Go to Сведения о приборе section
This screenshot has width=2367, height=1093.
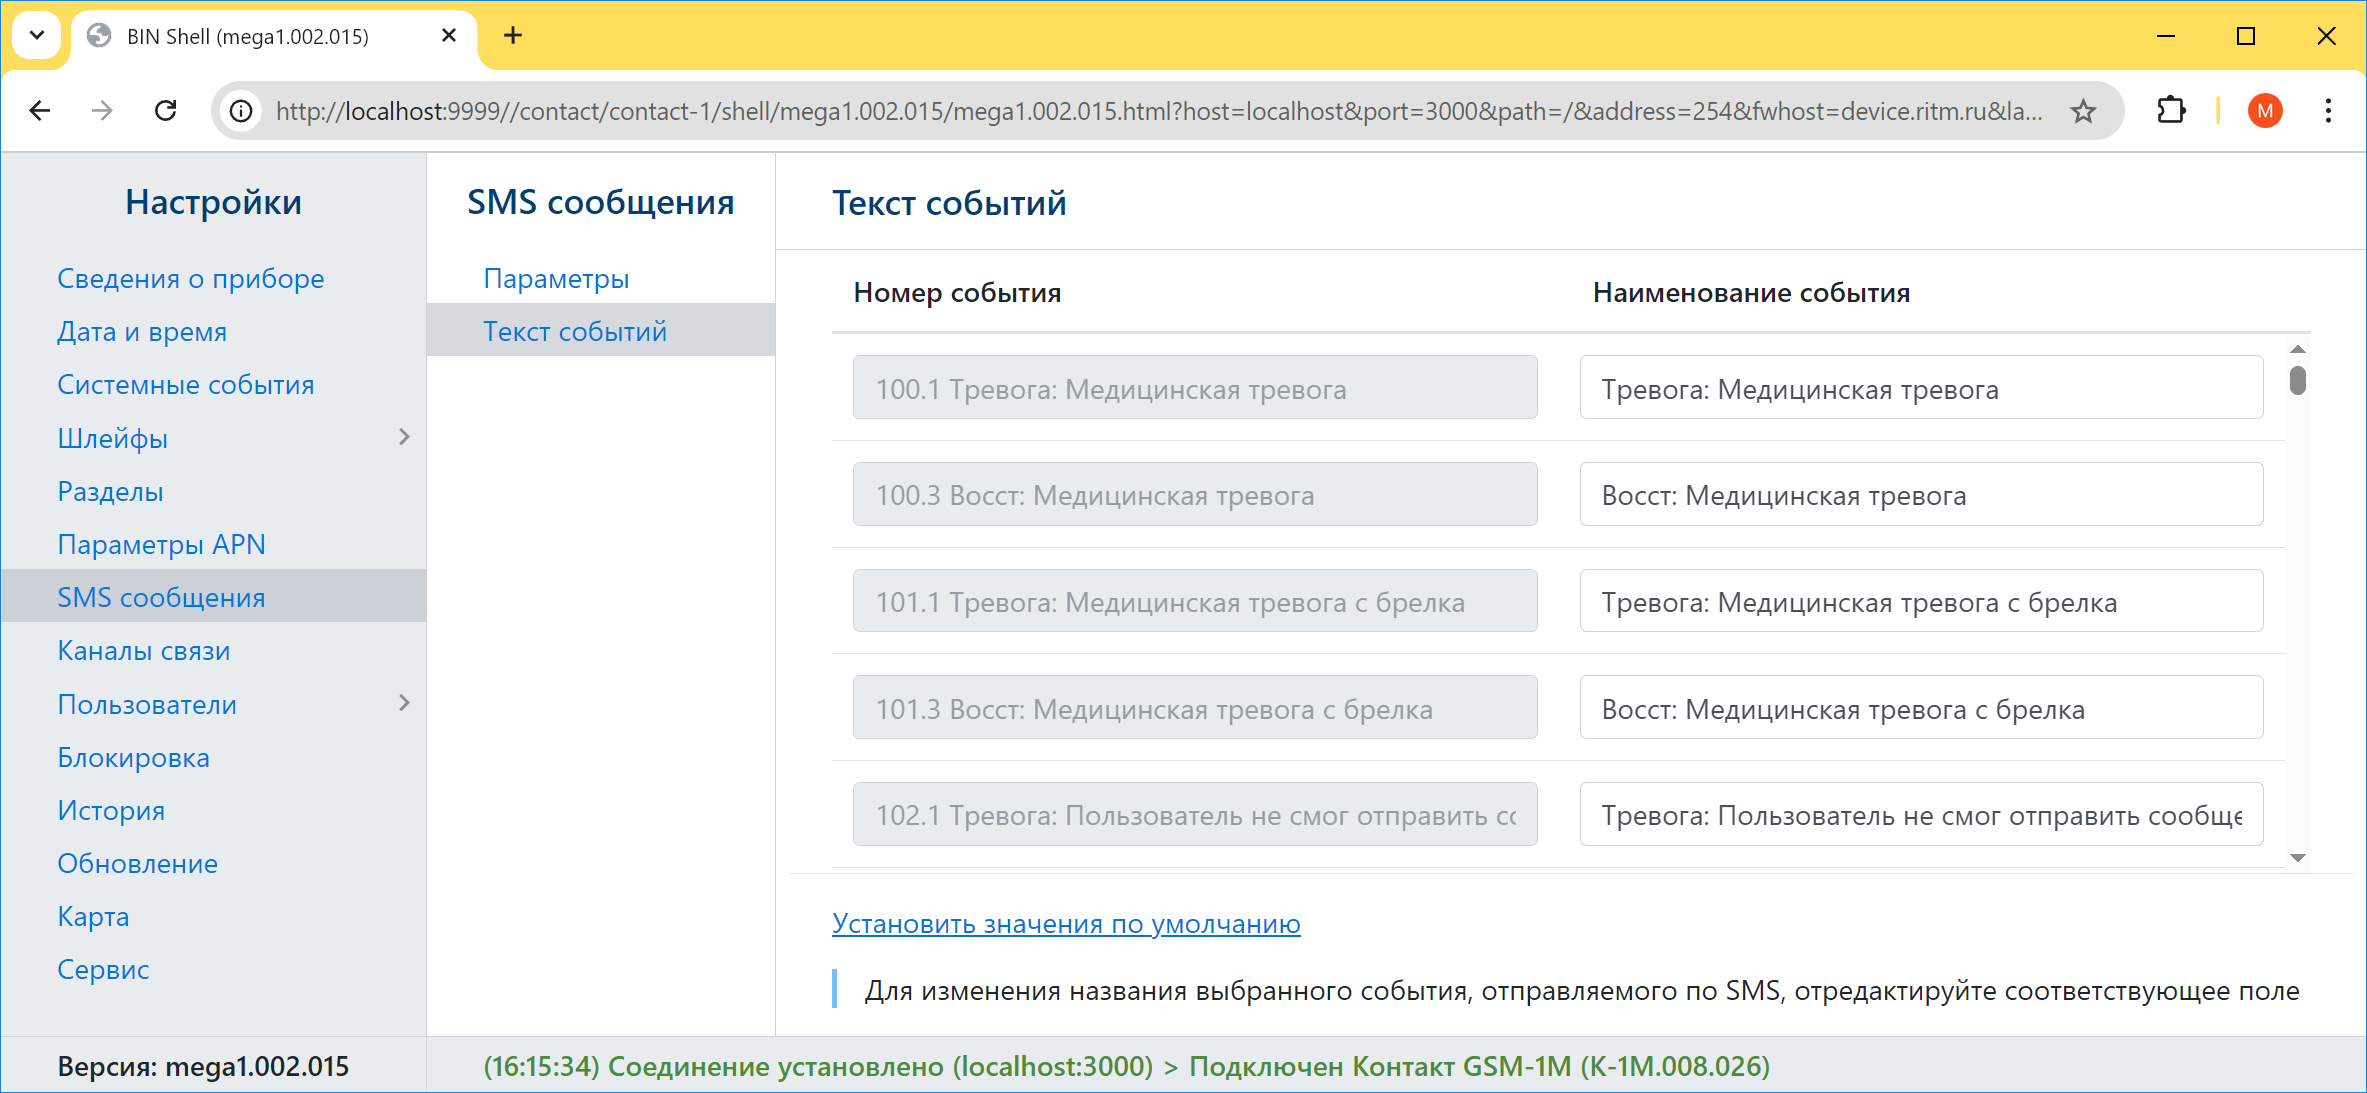tap(190, 278)
